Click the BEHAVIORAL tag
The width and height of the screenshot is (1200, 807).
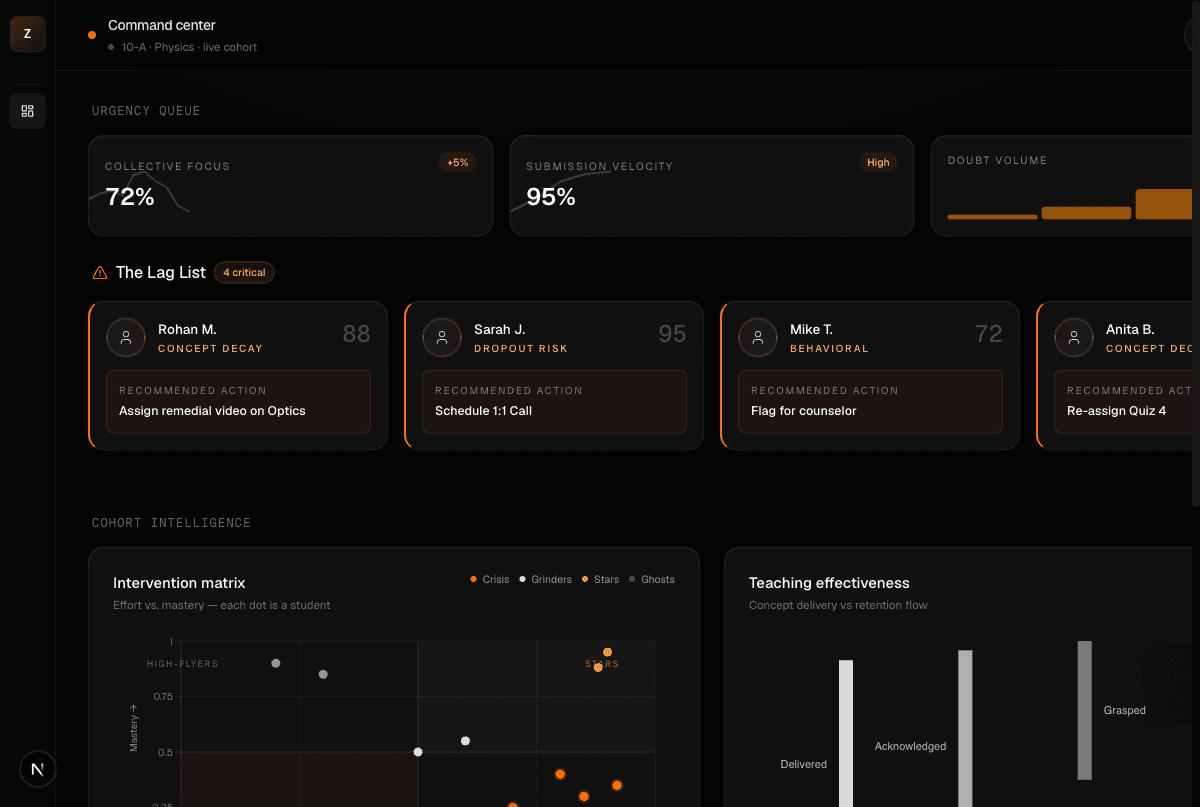point(829,349)
